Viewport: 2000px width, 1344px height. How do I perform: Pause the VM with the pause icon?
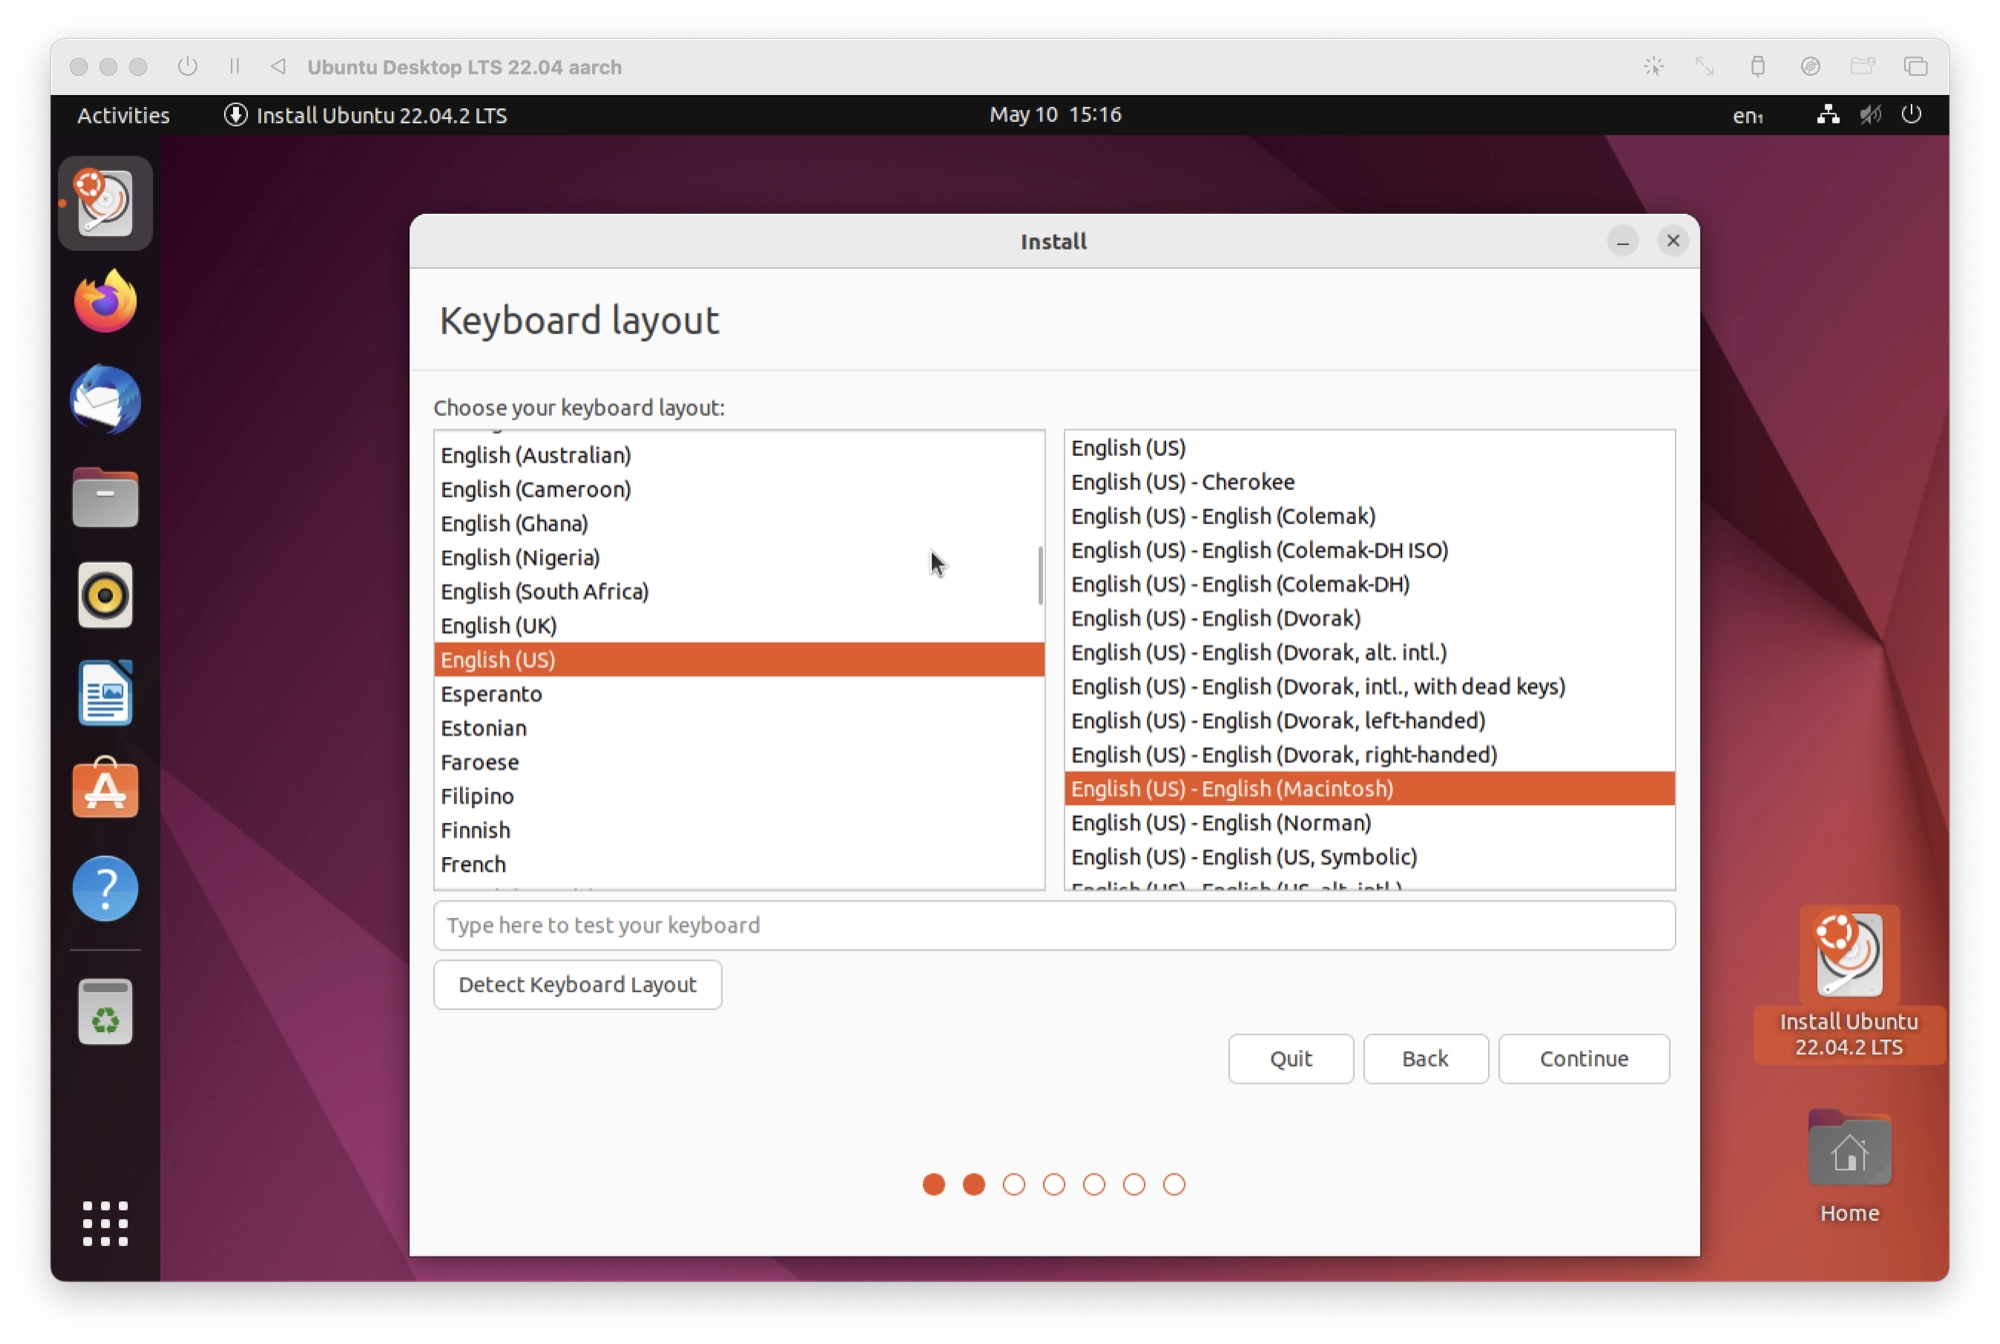[234, 66]
